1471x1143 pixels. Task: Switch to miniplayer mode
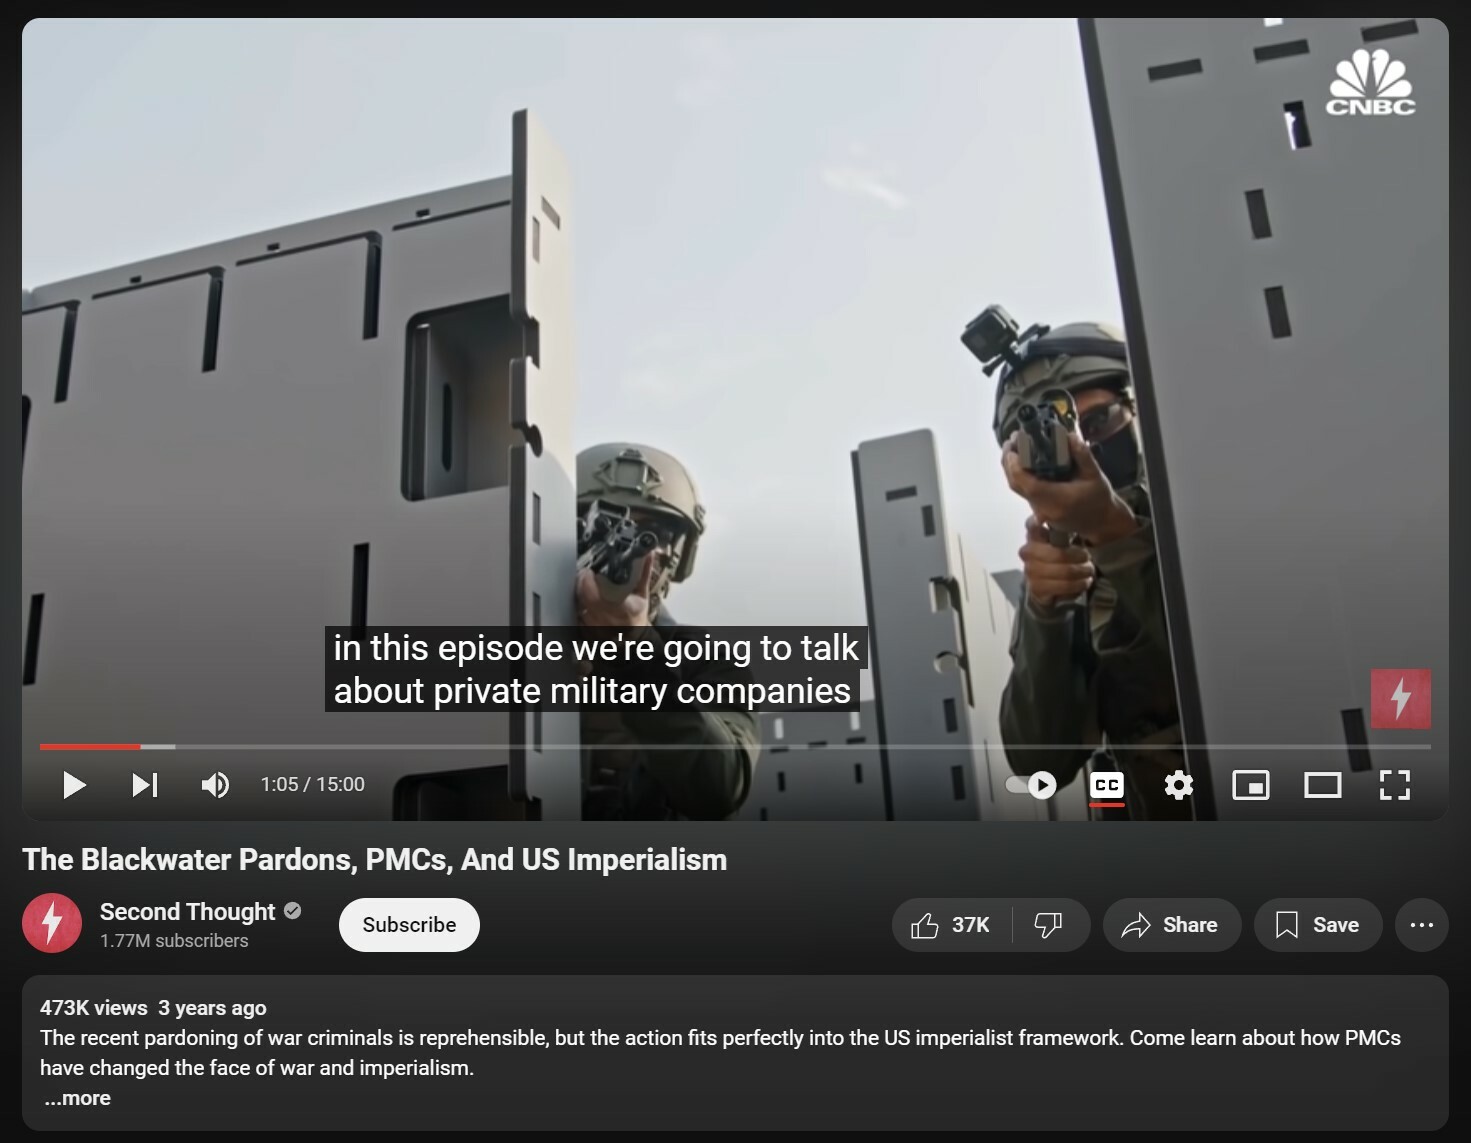[x=1251, y=785]
